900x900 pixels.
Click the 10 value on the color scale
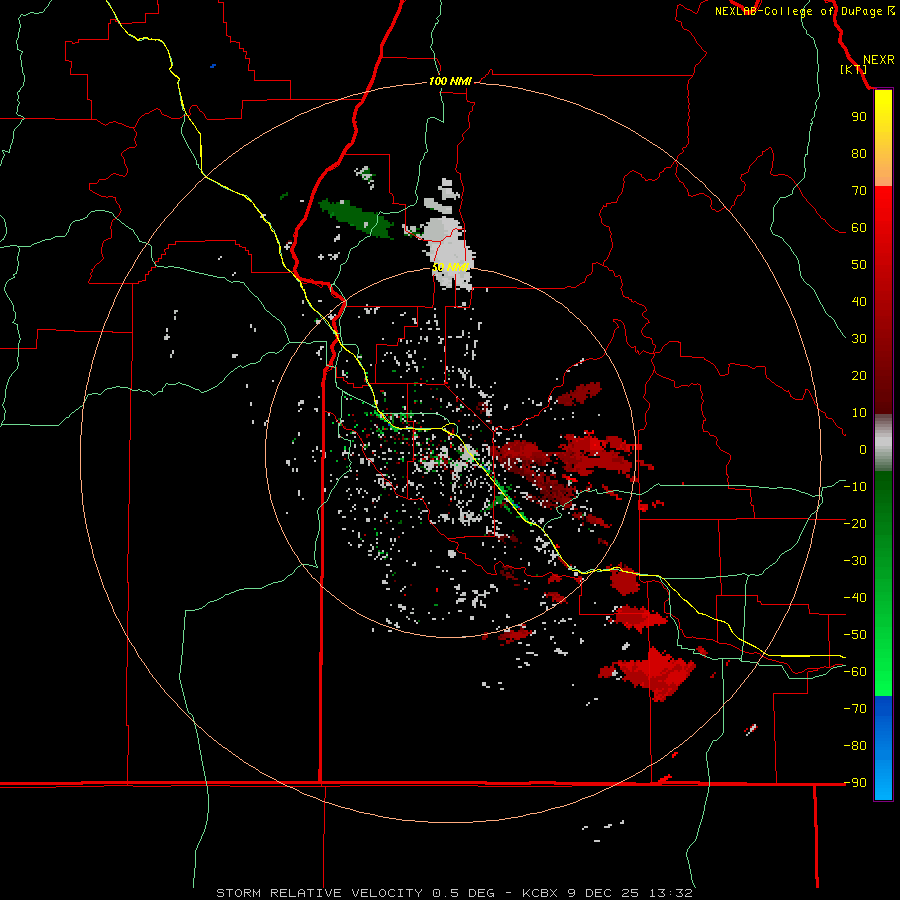pyautogui.click(x=859, y=412)
